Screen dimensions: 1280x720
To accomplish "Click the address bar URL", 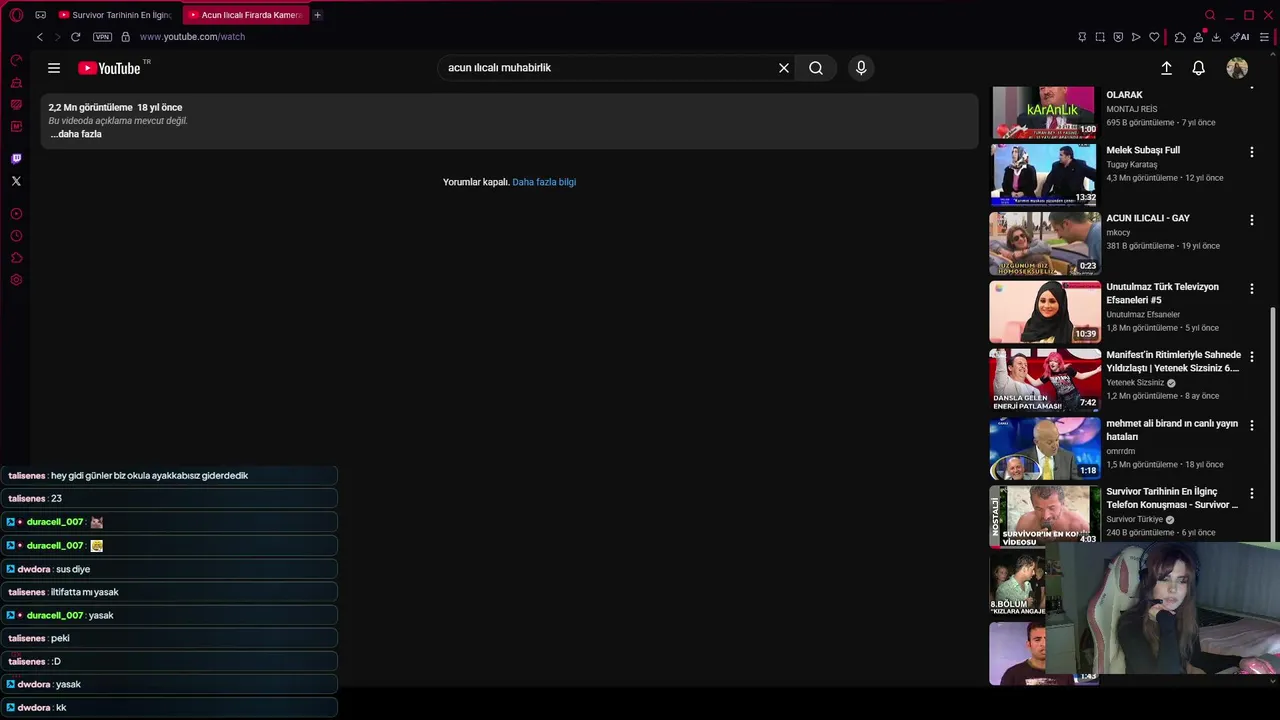I will tap(192, 37).
